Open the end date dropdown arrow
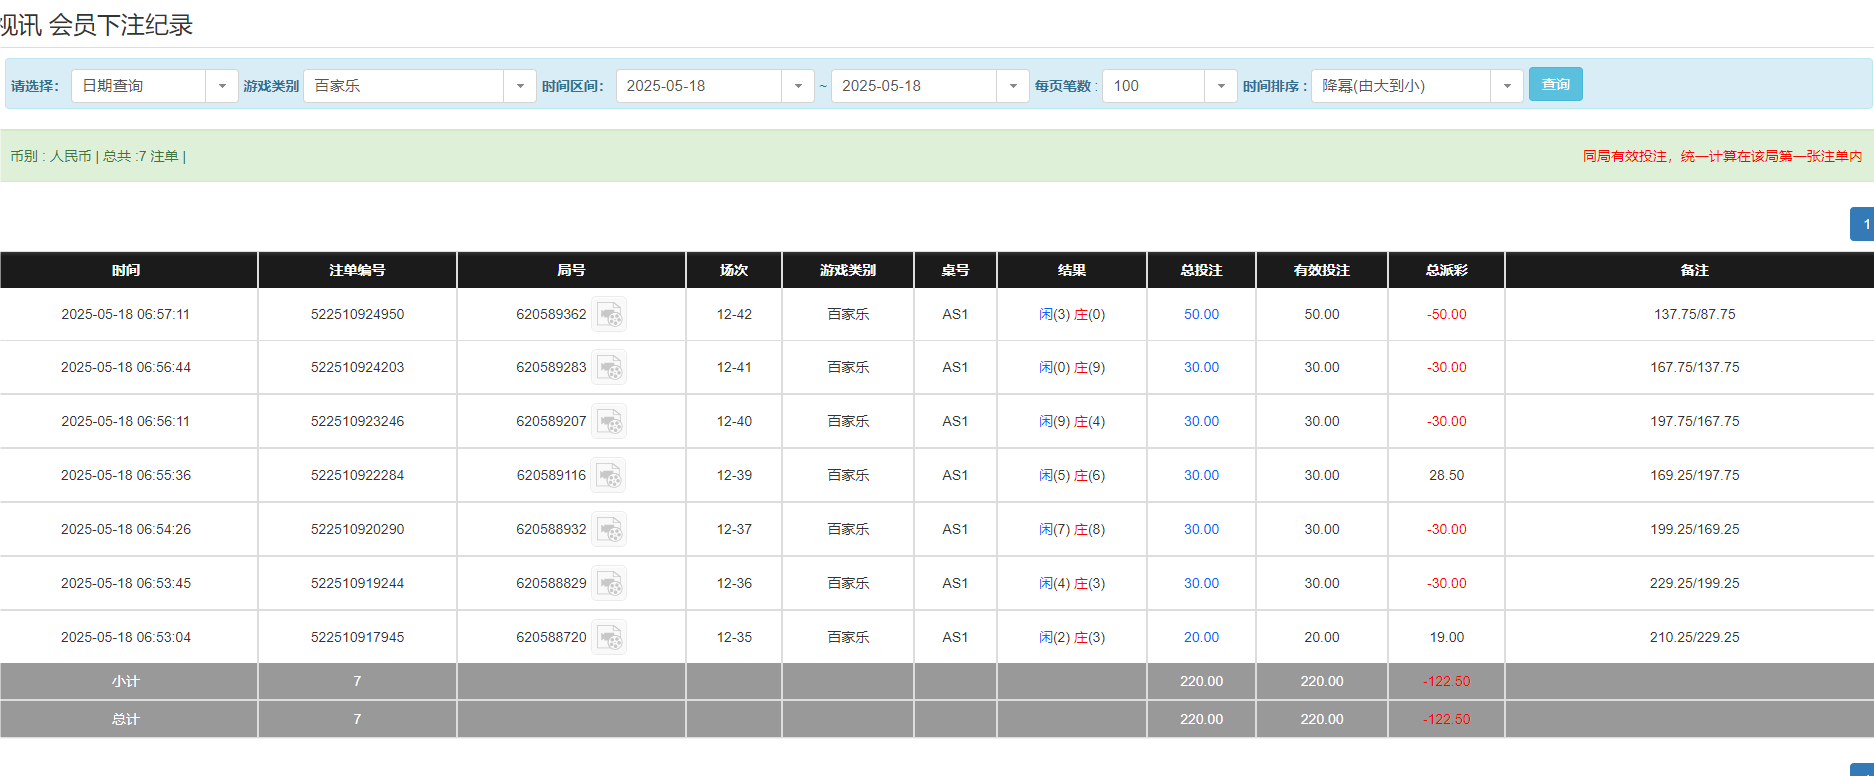The width and height of the screenshot is (1874, 776). (x=1012, y=86)
